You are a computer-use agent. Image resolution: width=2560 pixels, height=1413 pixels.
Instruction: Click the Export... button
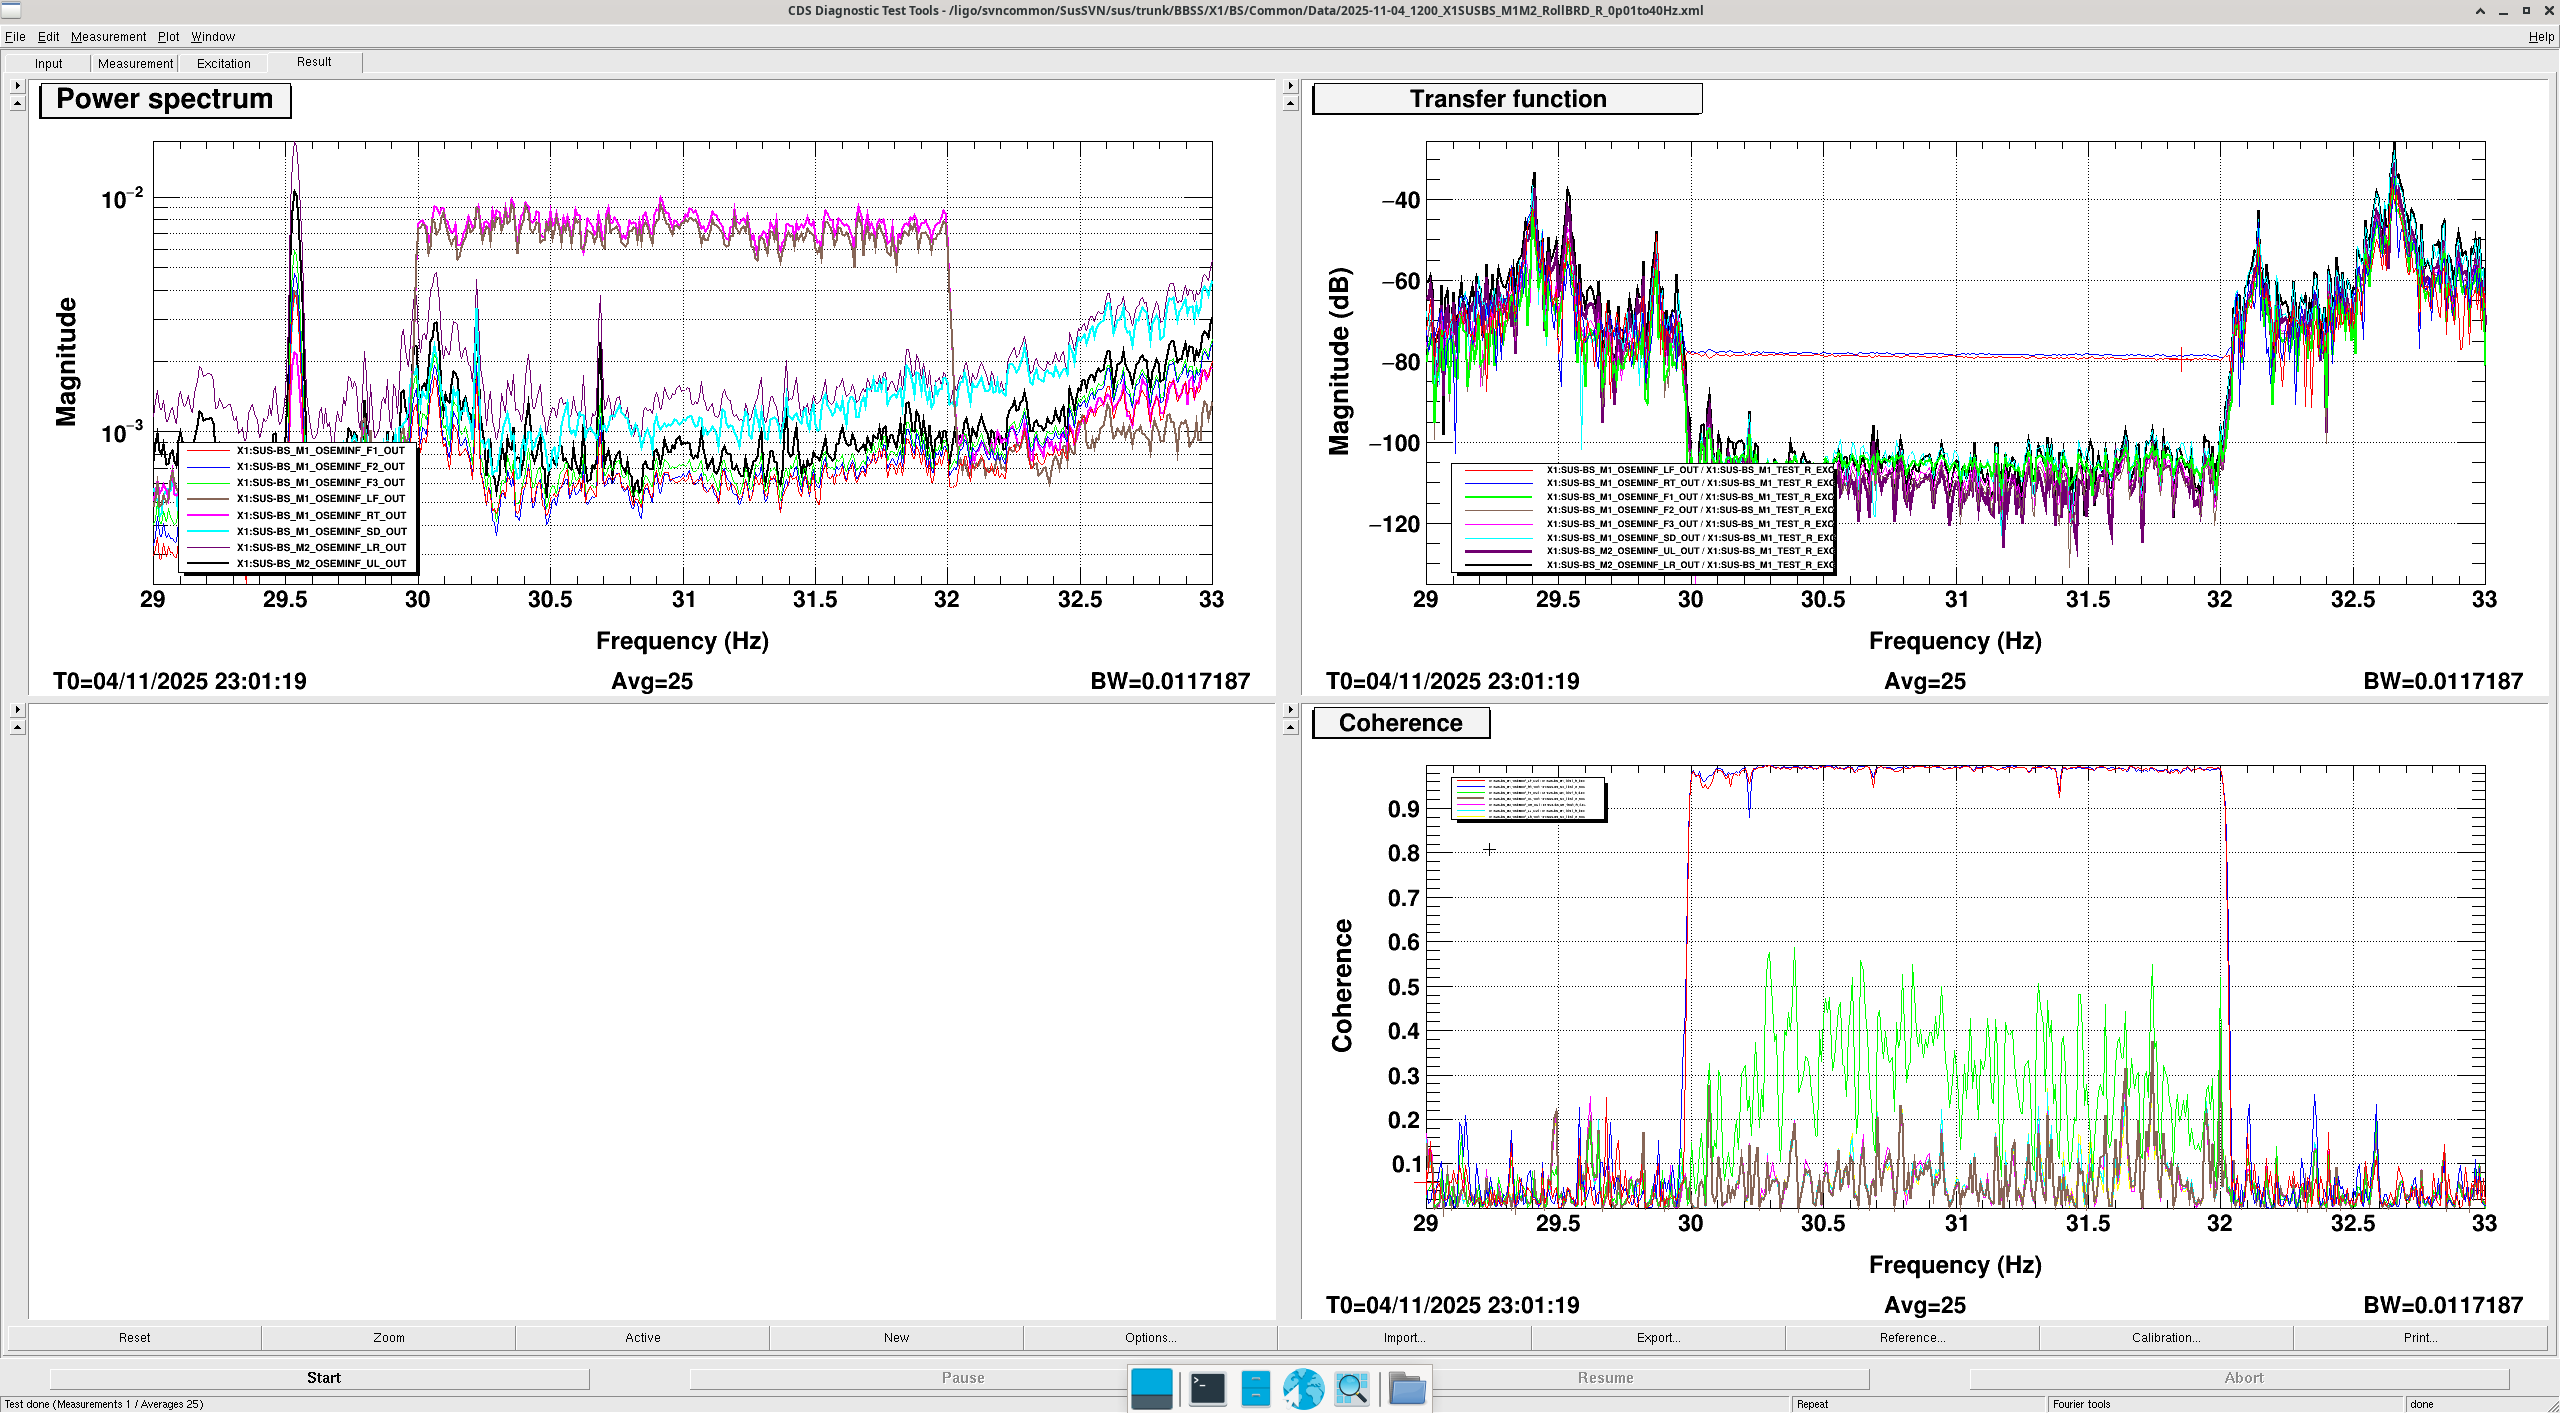[1658, 1337]
